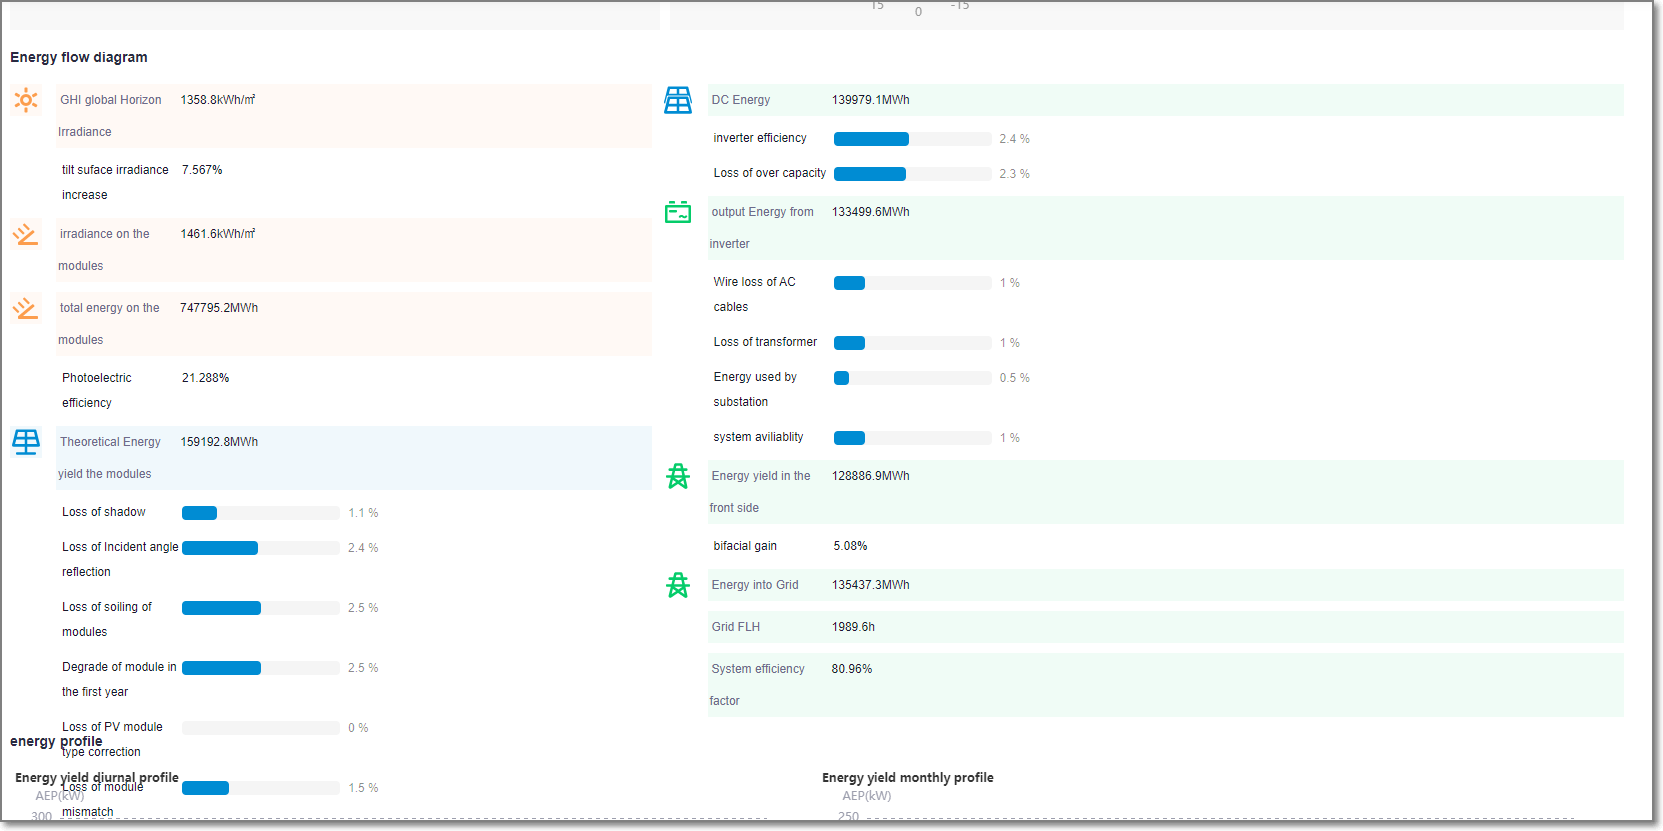
Task: Select the irradiance value 1461.6kWh/㎡
Action: coord(218,234)
